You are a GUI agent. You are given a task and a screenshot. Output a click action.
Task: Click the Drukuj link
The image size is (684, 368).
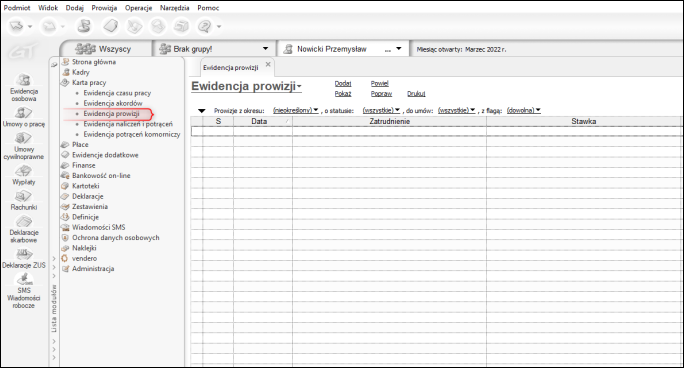416,93
